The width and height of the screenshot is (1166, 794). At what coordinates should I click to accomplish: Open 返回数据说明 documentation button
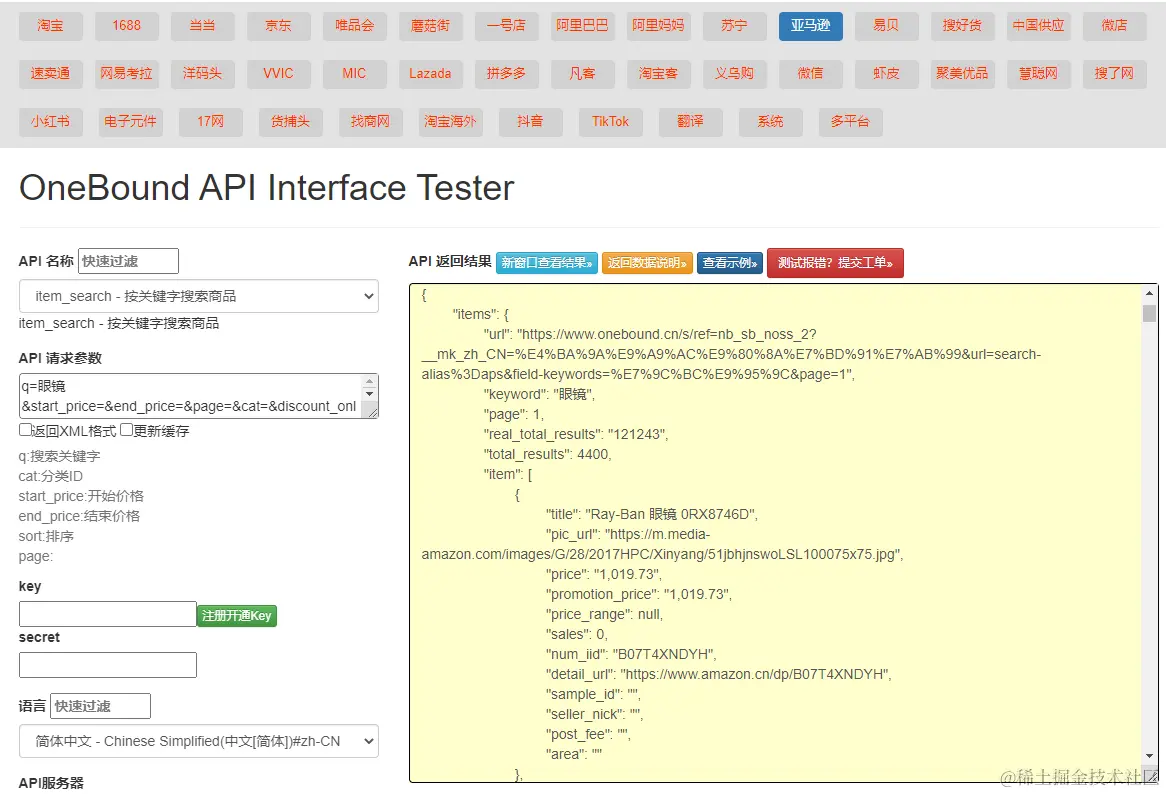[x=647, y=263]
